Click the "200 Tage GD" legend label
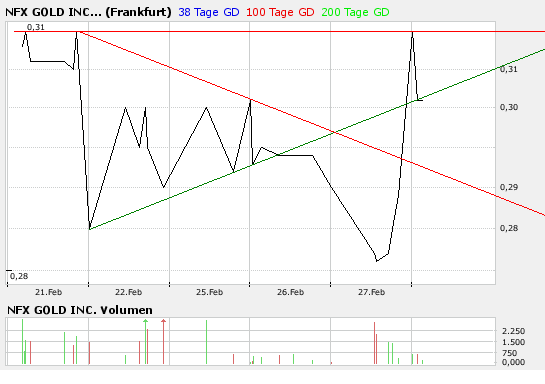The image size is (545, 384). tap(355, 13)
